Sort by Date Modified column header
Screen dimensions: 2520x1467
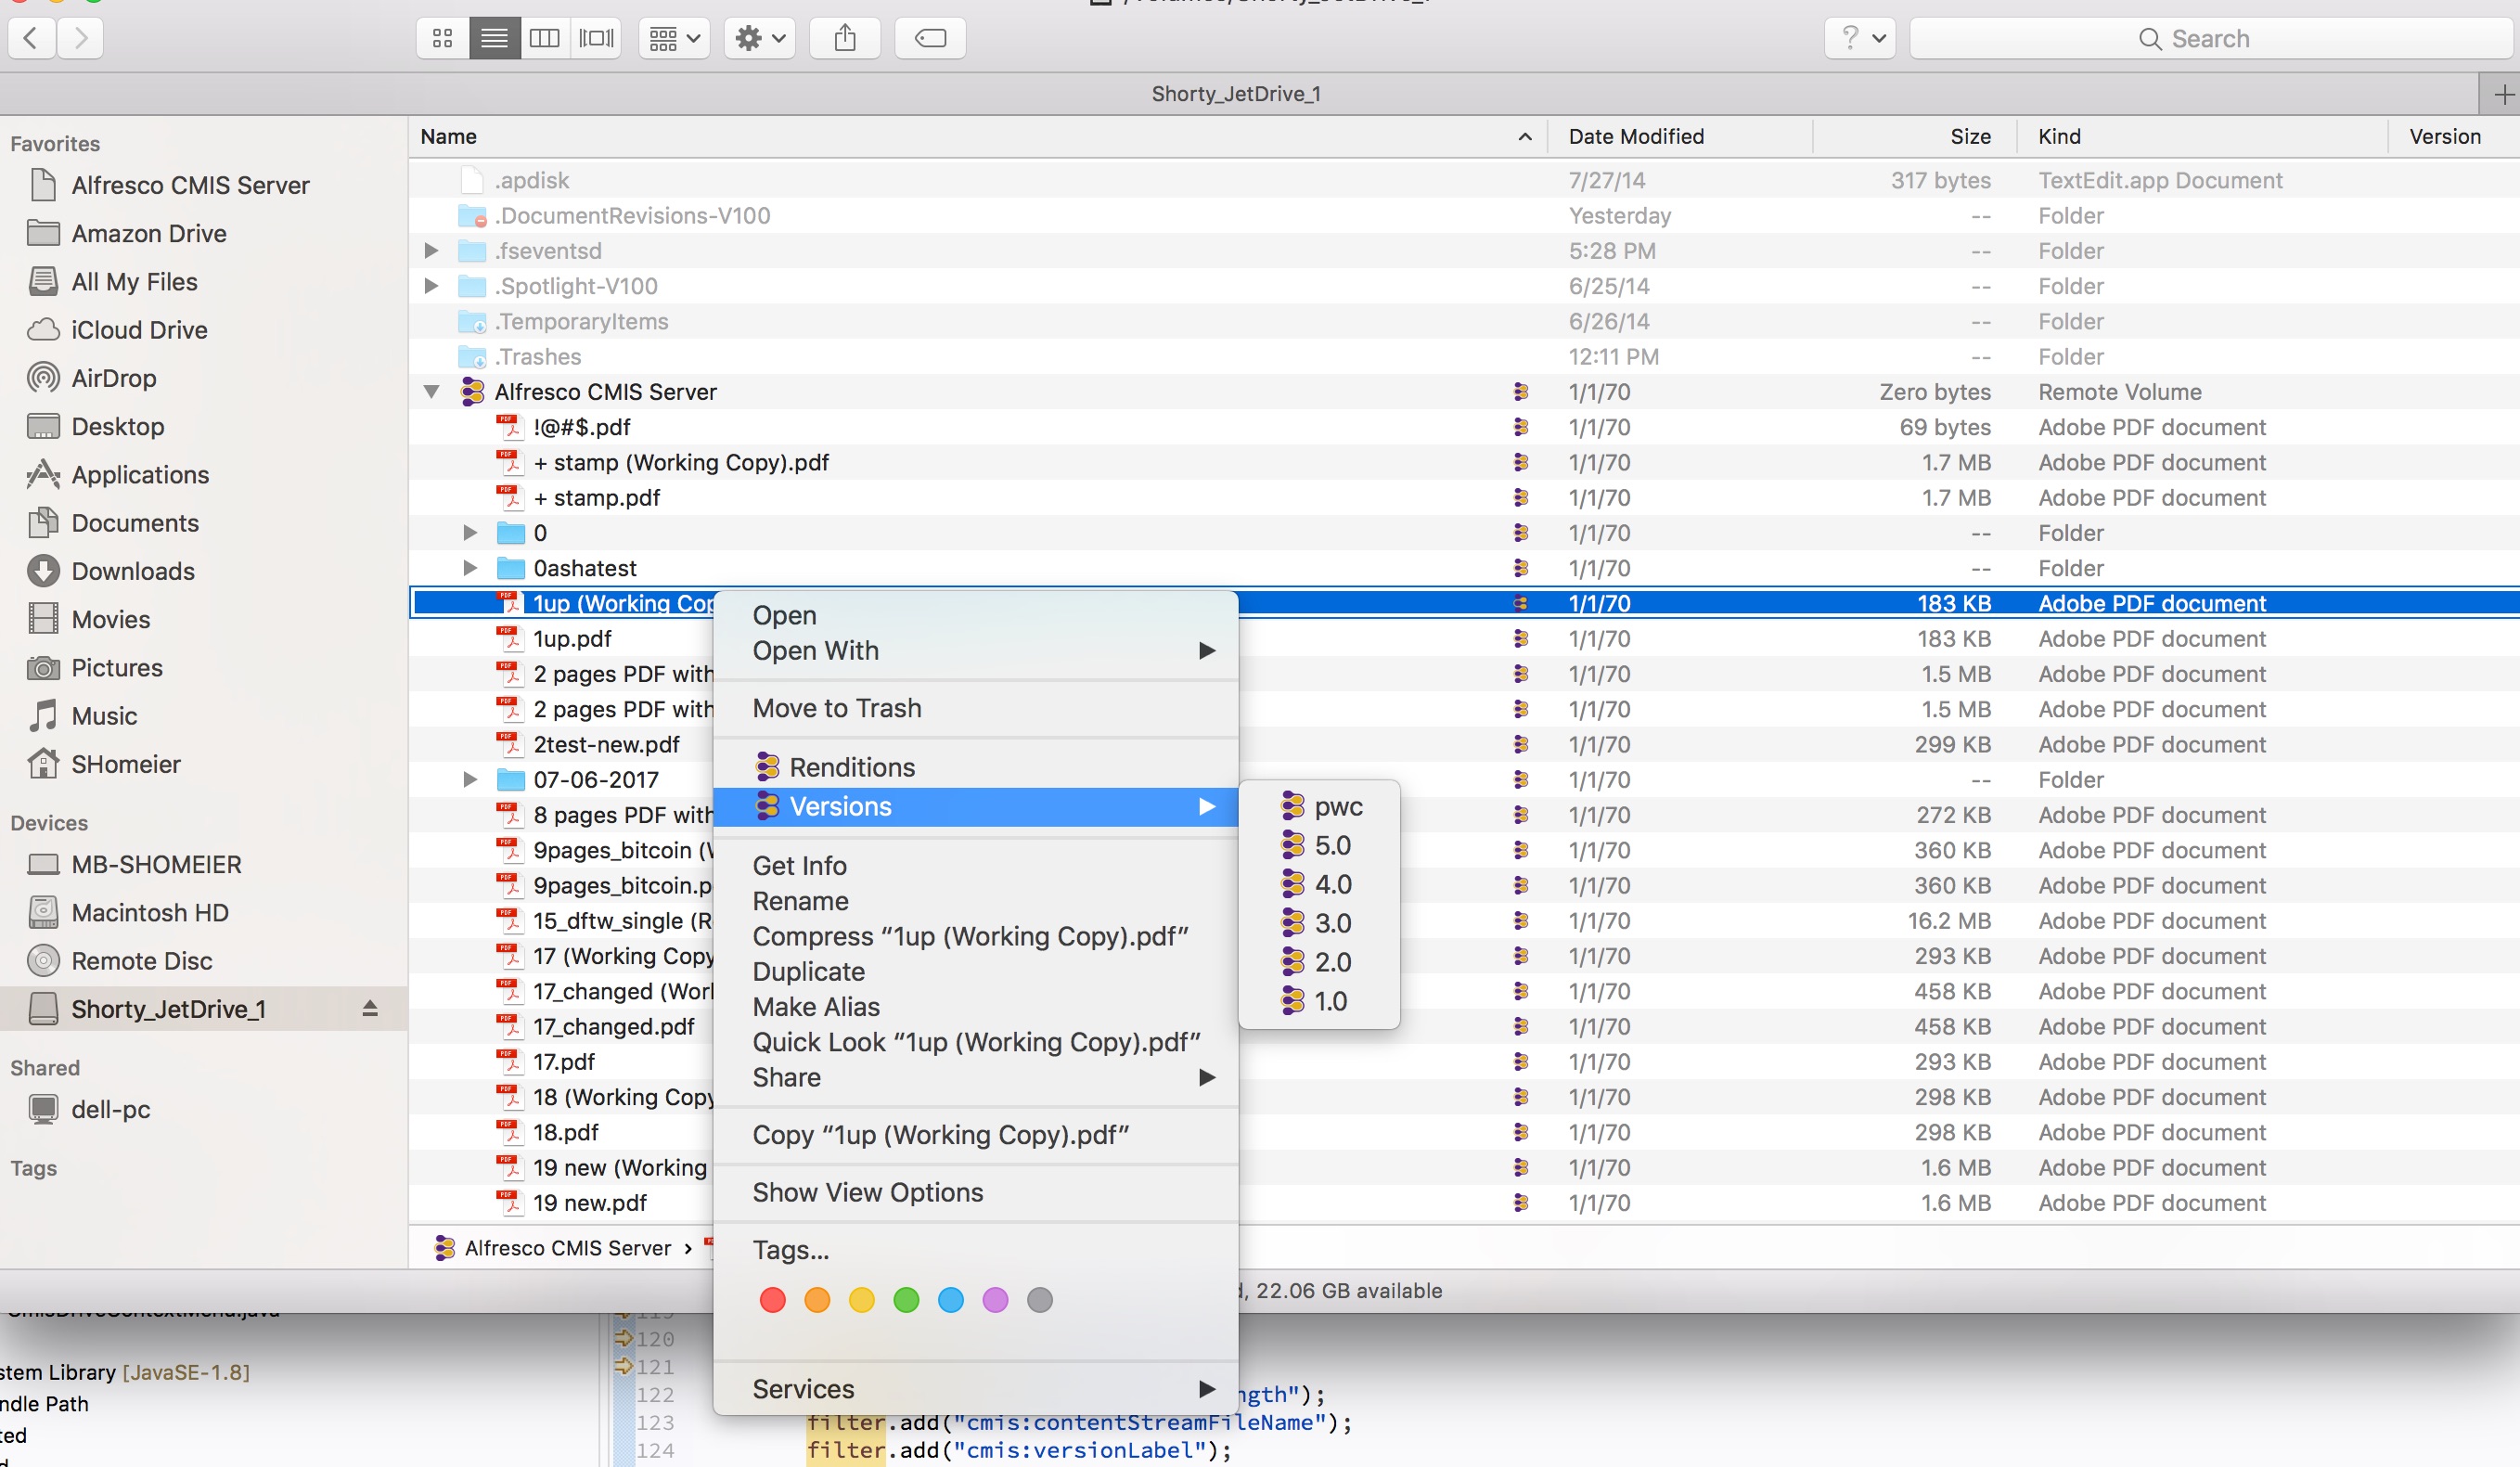(x=1636, y=136)
